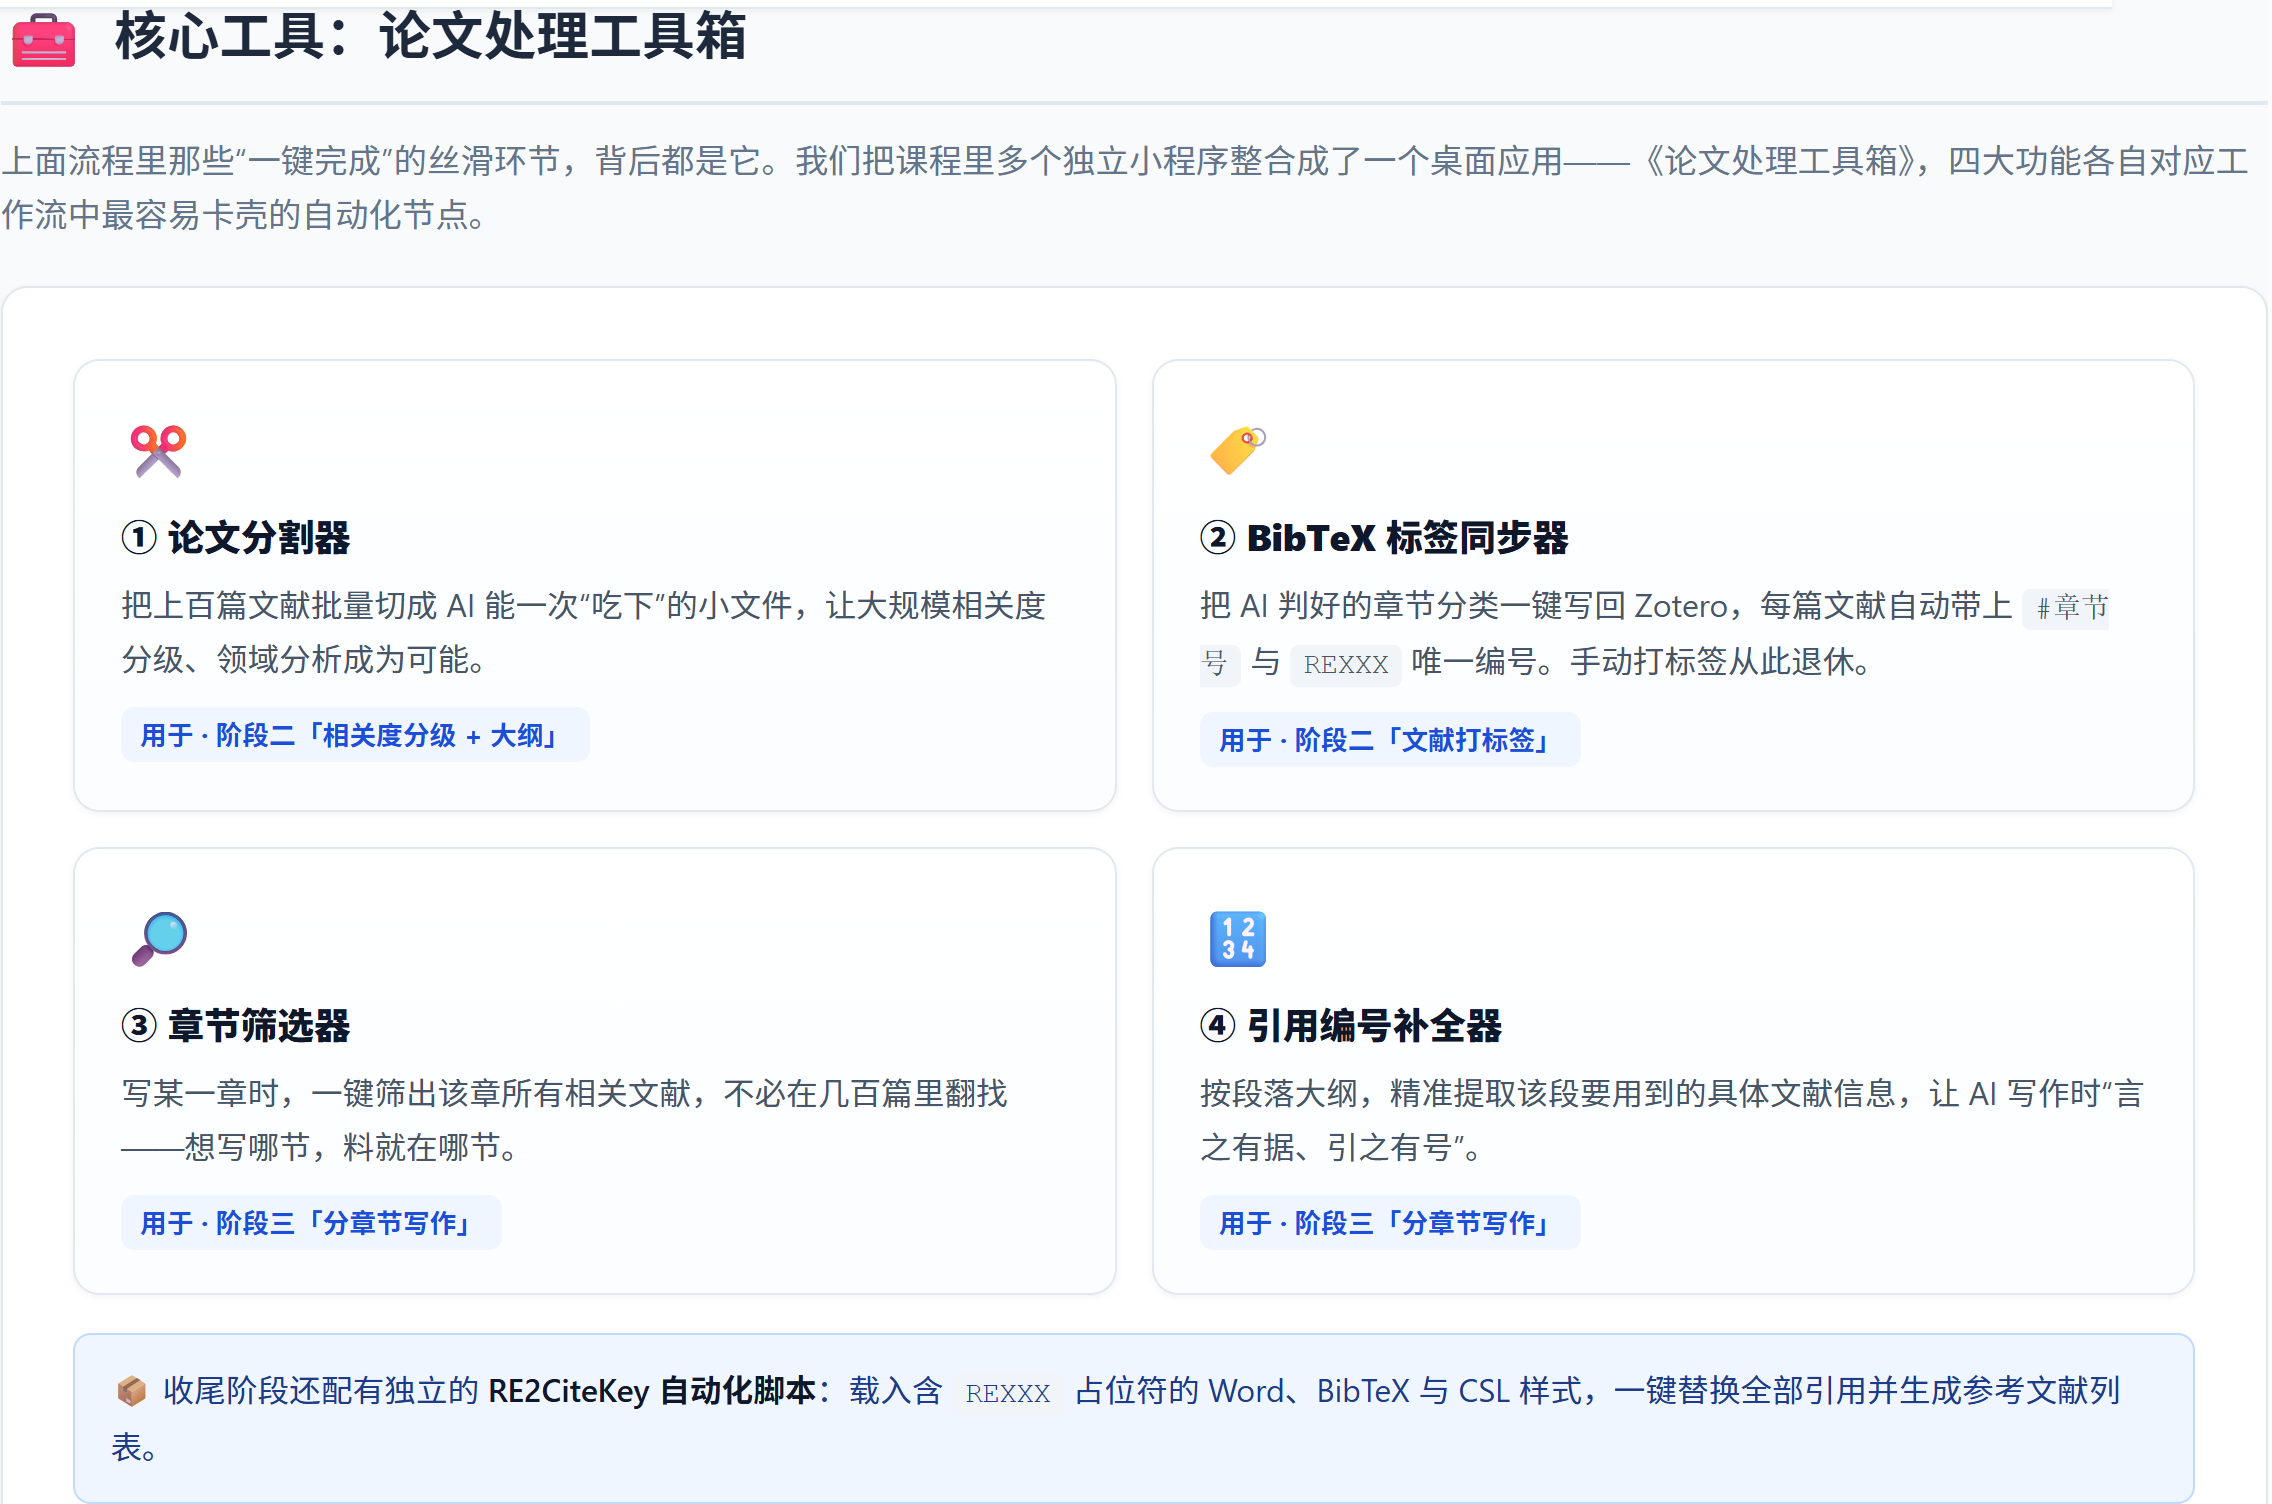Screen dimensions: 2272x1504
Task: Click the intro paragraph starting 上面流程里那些
Action: click(x=1125, y=187)
